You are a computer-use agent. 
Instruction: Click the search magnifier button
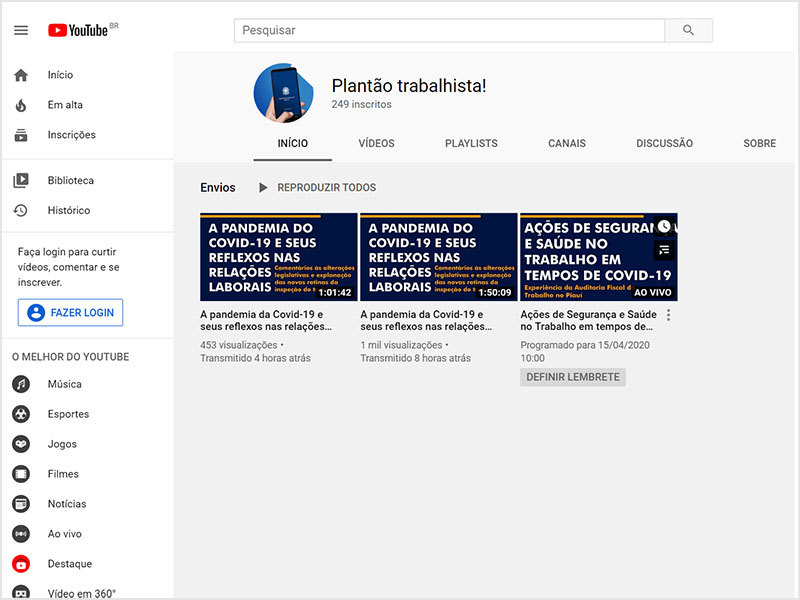tap(688, 30)
